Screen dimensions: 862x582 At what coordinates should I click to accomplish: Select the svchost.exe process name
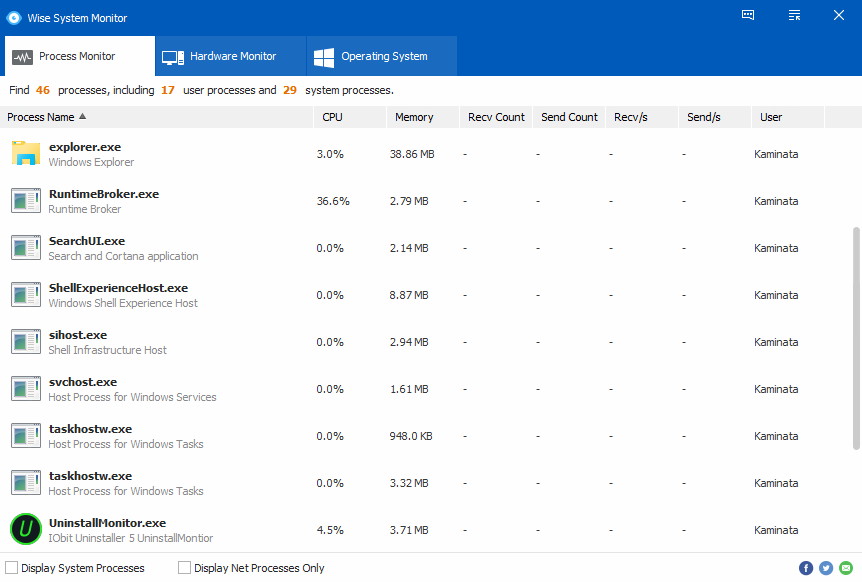83,382
